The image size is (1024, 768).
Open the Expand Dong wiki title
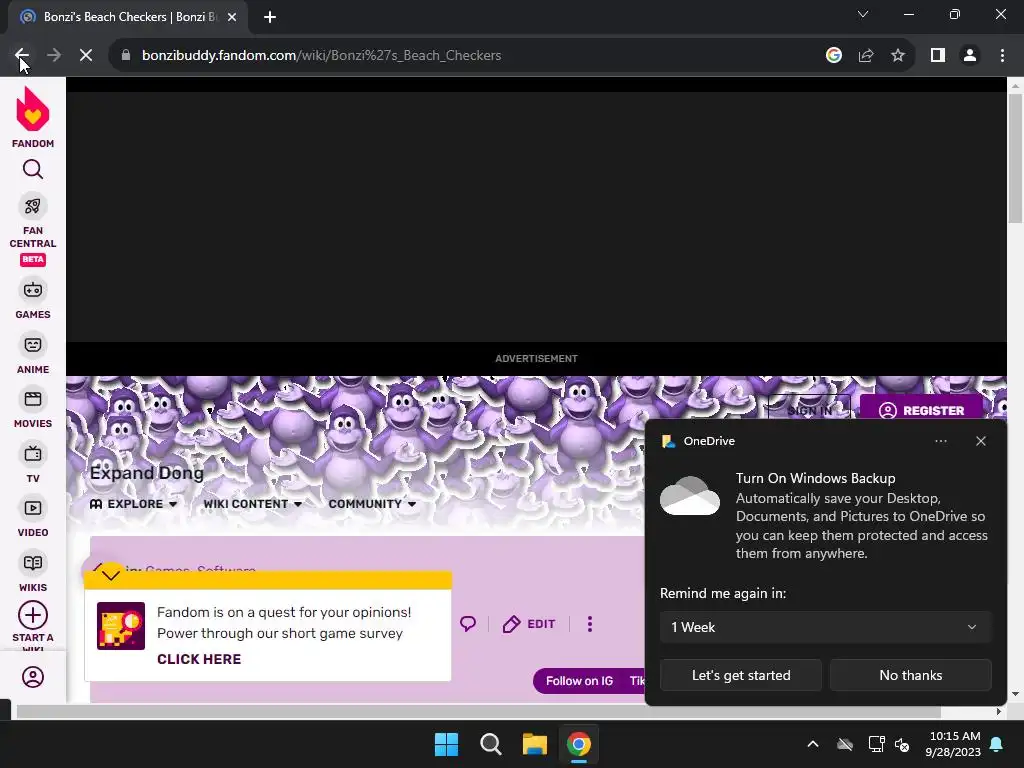coord(147,473)
